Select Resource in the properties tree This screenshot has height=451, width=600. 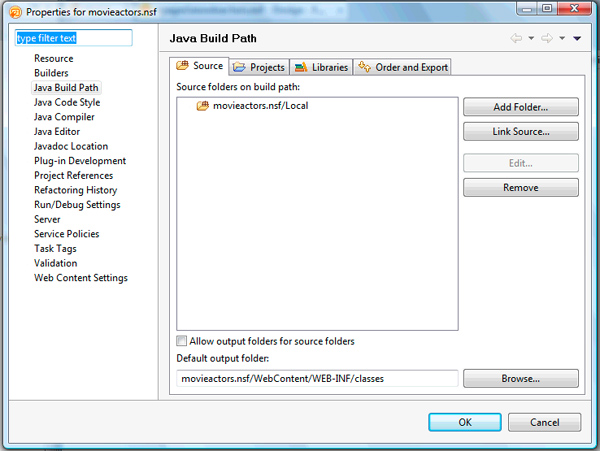[x=54, y=59]
